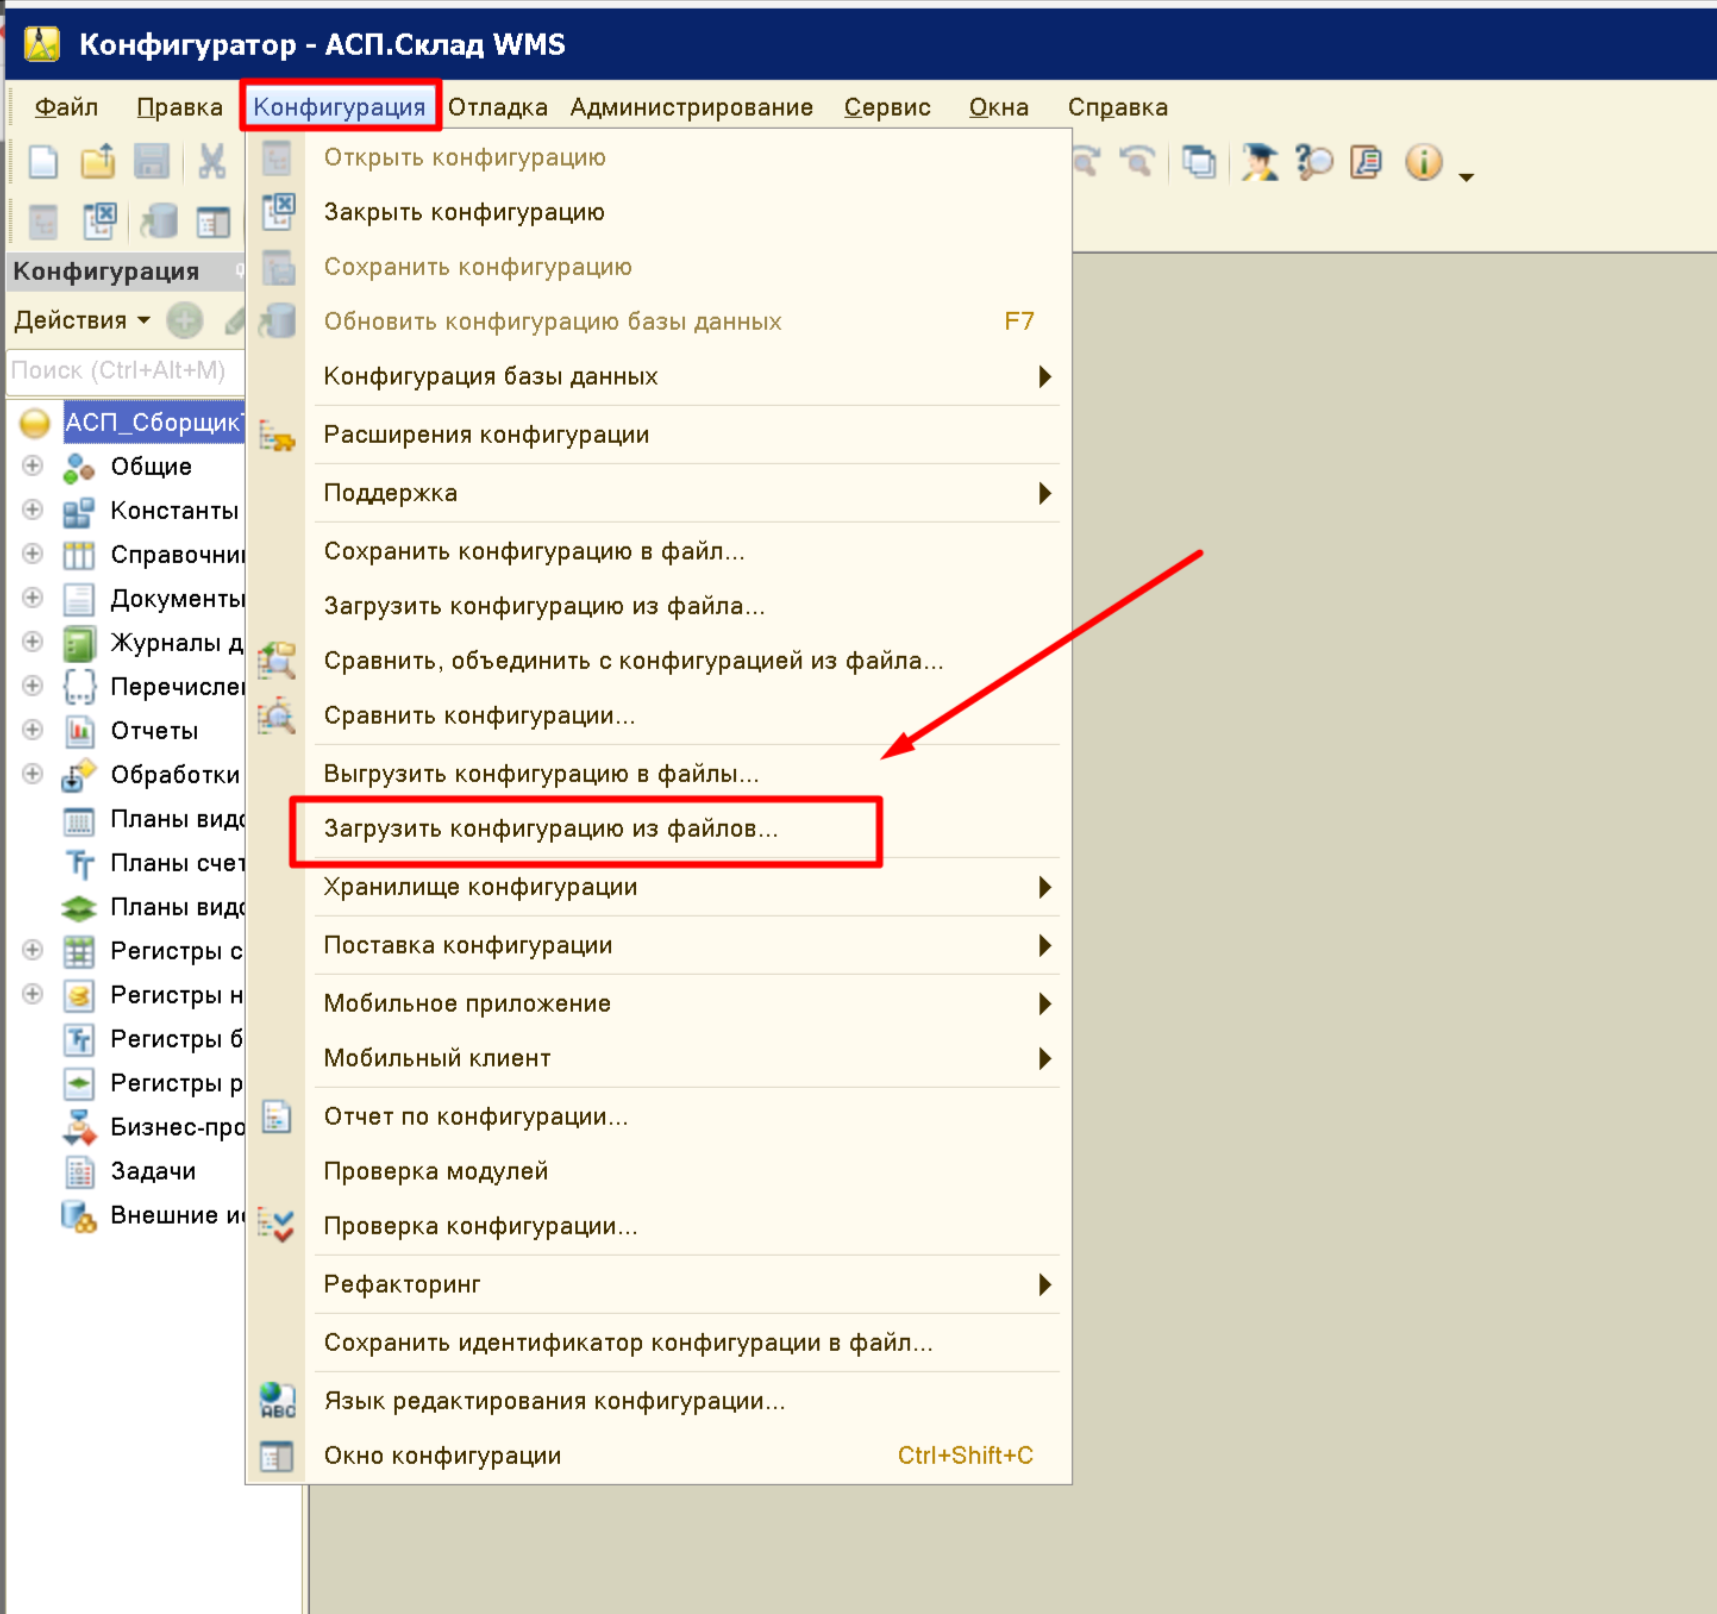Screen dimensions: 1717x1614
Task: Click the syntax assistant graduate-cap icon
Action: tap(1259, 161)
